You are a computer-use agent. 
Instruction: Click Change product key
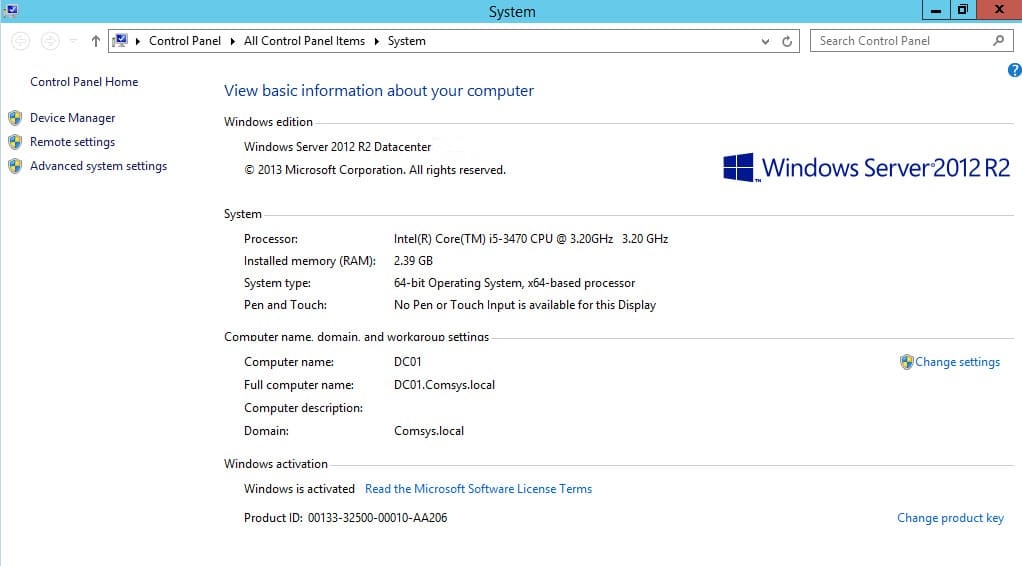[950, 518]
